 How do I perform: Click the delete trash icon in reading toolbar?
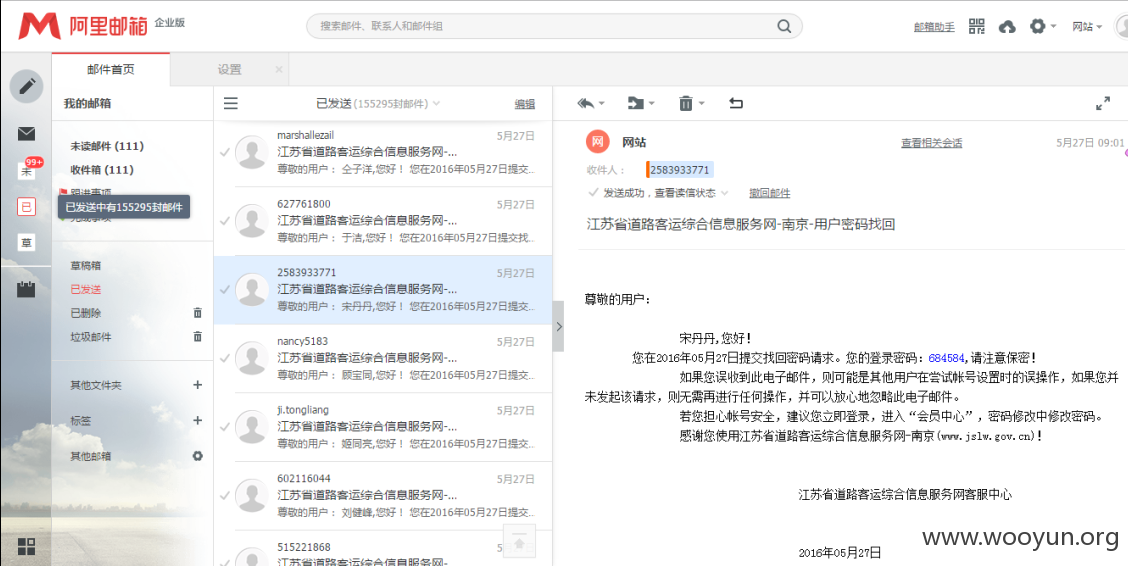[x=686, y=104]
